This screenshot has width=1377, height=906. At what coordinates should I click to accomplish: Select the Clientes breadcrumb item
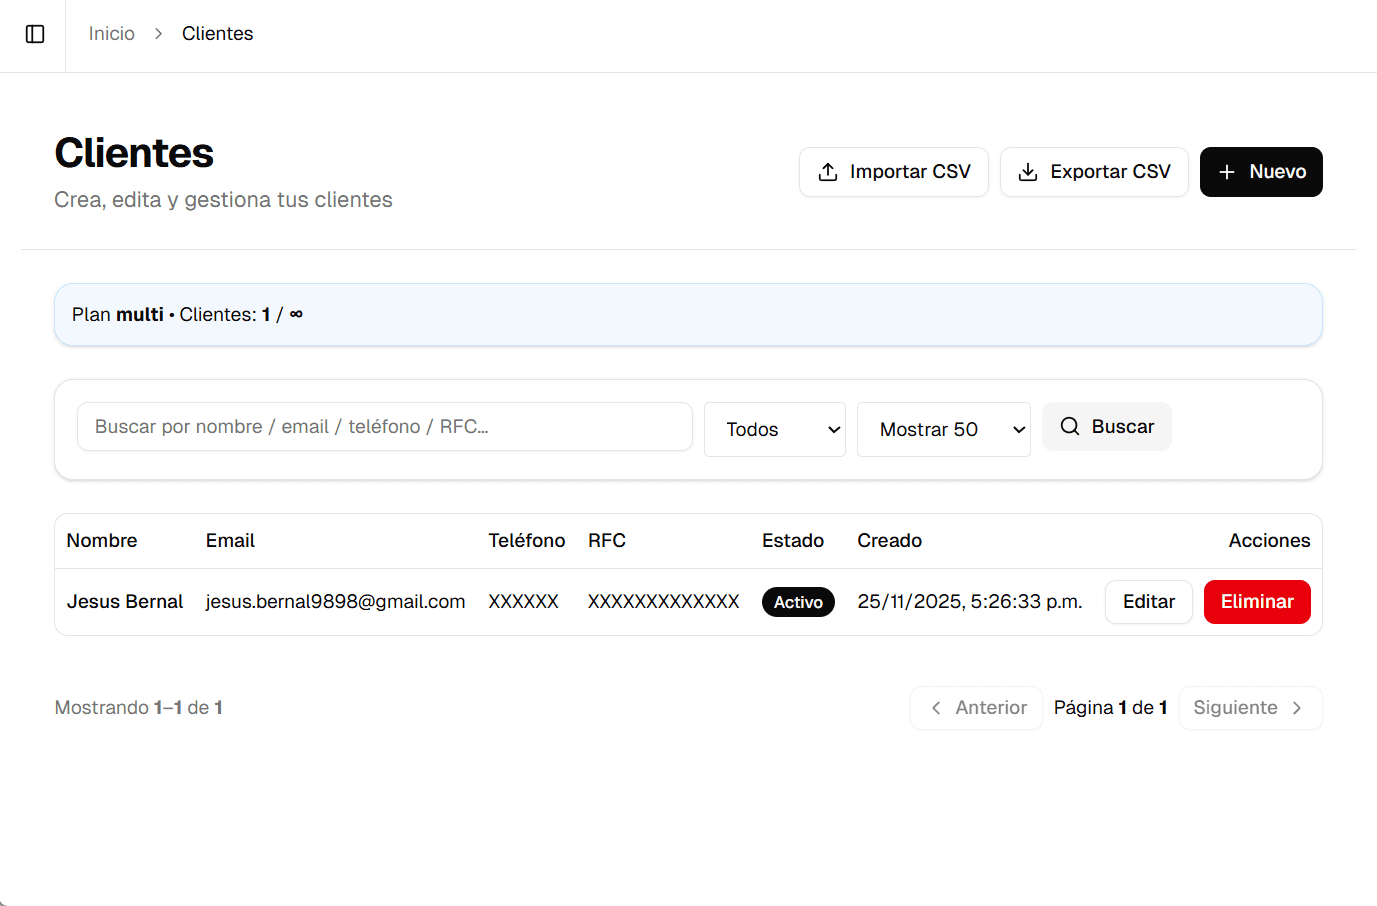217,34
